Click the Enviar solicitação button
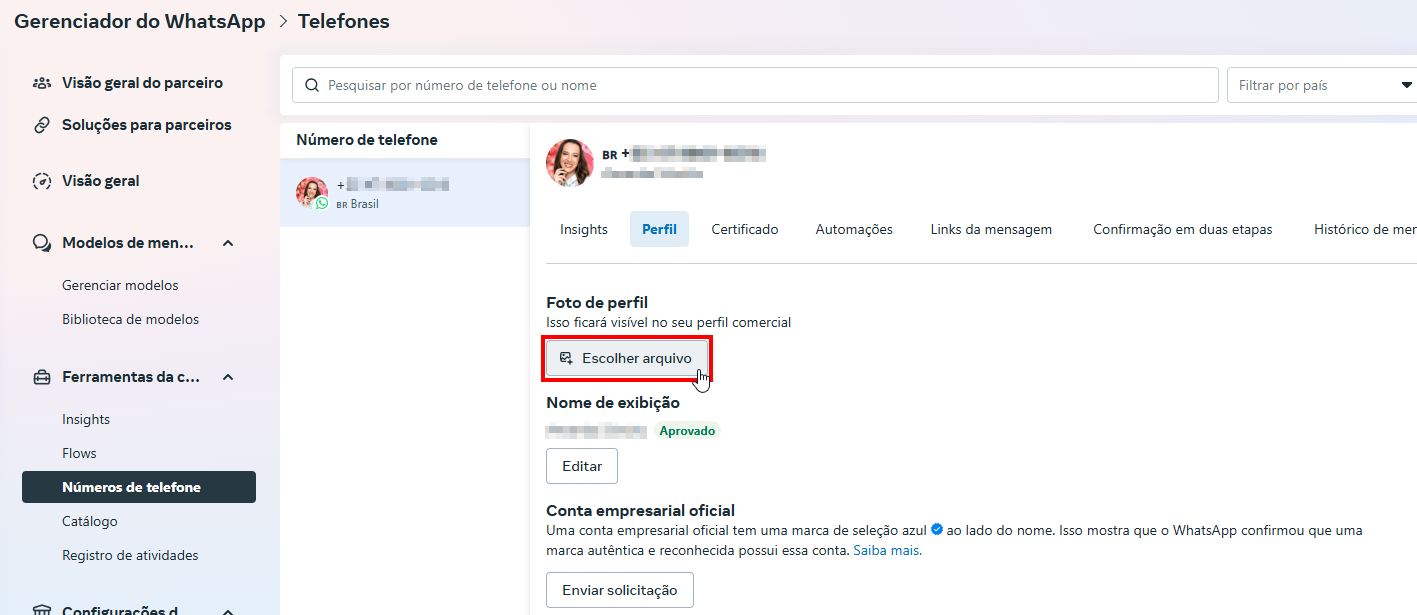 click(620, 590)
